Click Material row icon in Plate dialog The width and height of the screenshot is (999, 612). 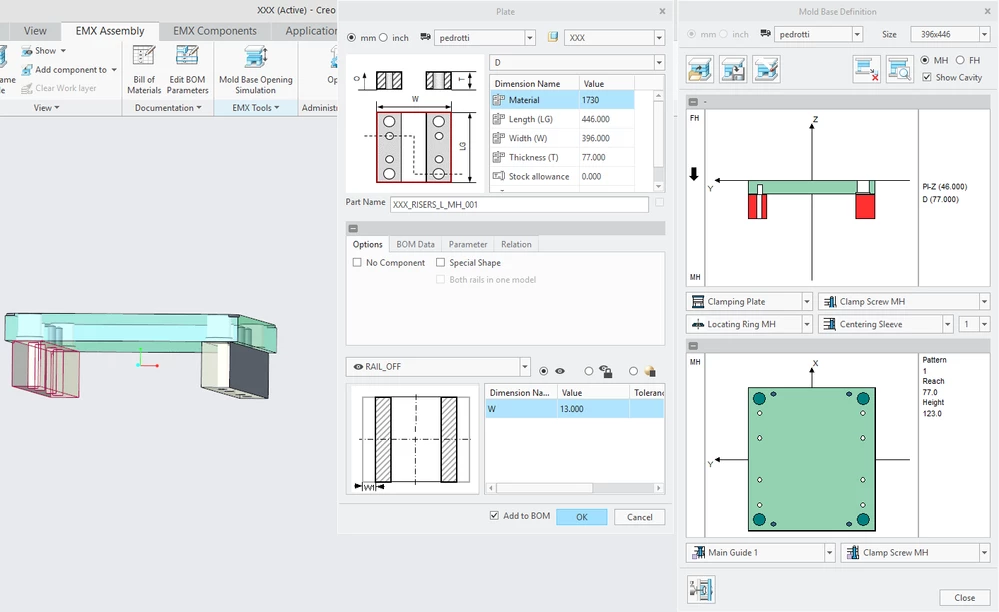[499, 100]
